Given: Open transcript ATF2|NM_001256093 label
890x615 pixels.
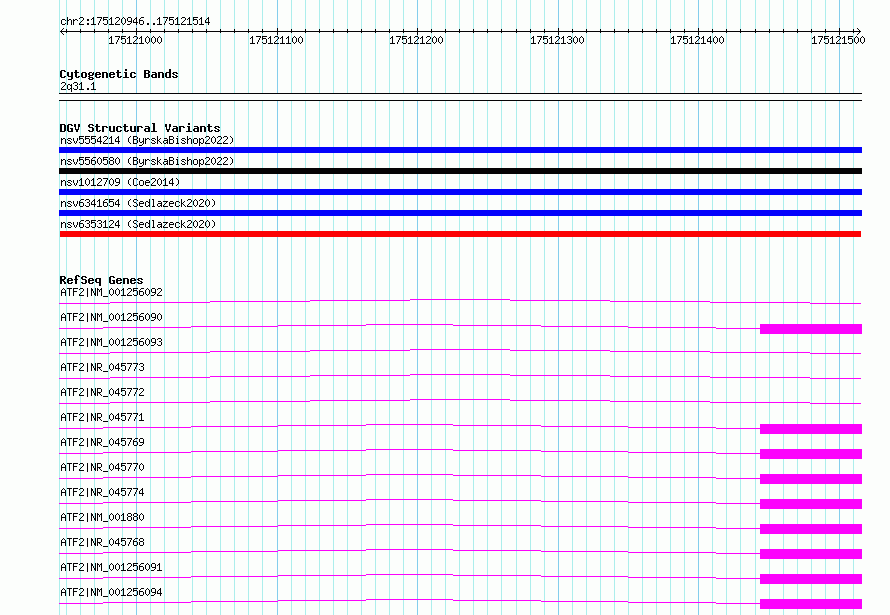Looking at the screenshot, I should tap(111, 342).
